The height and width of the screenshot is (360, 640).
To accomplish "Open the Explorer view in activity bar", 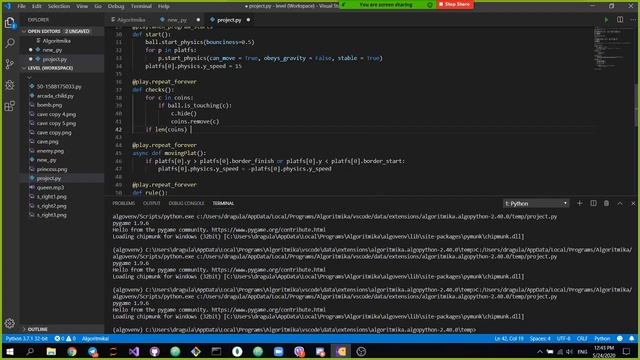I will tap(10, 23).
